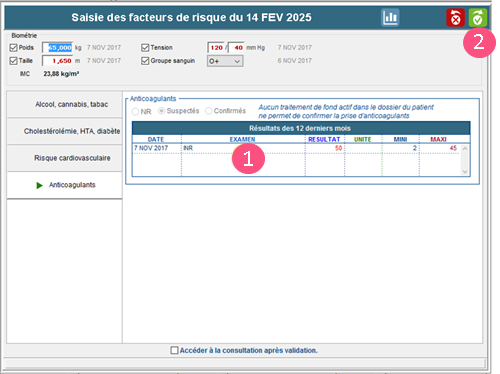Image resolution: width=500 pixels, height=374 pixels.
Task: Open Cholestérolémie, HTA, diabète tab
Action: point(64,131)
